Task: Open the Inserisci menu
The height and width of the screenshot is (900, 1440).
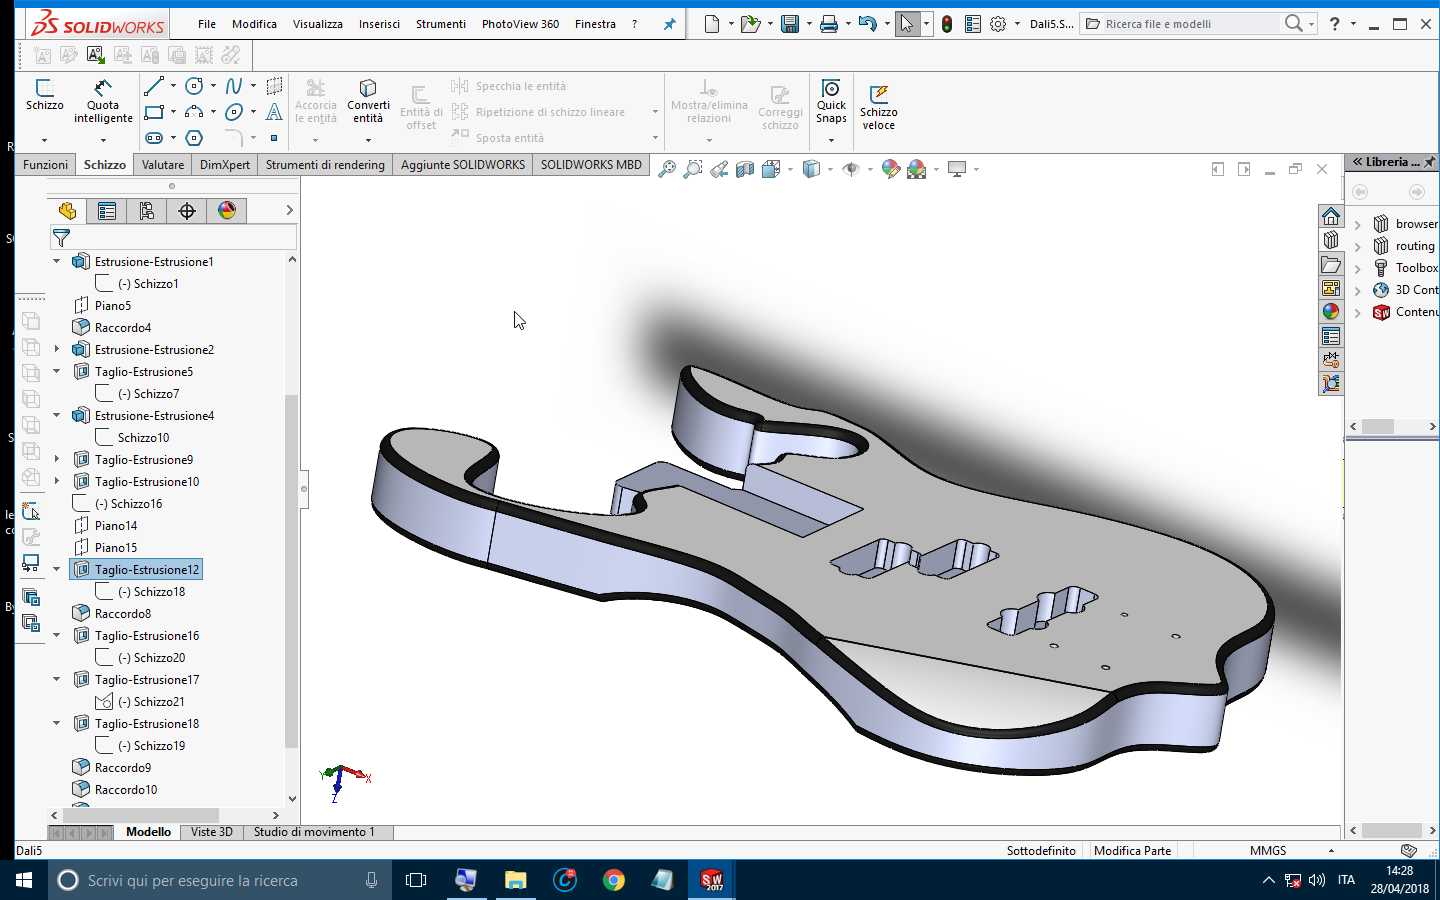Action: coord(379,24)
